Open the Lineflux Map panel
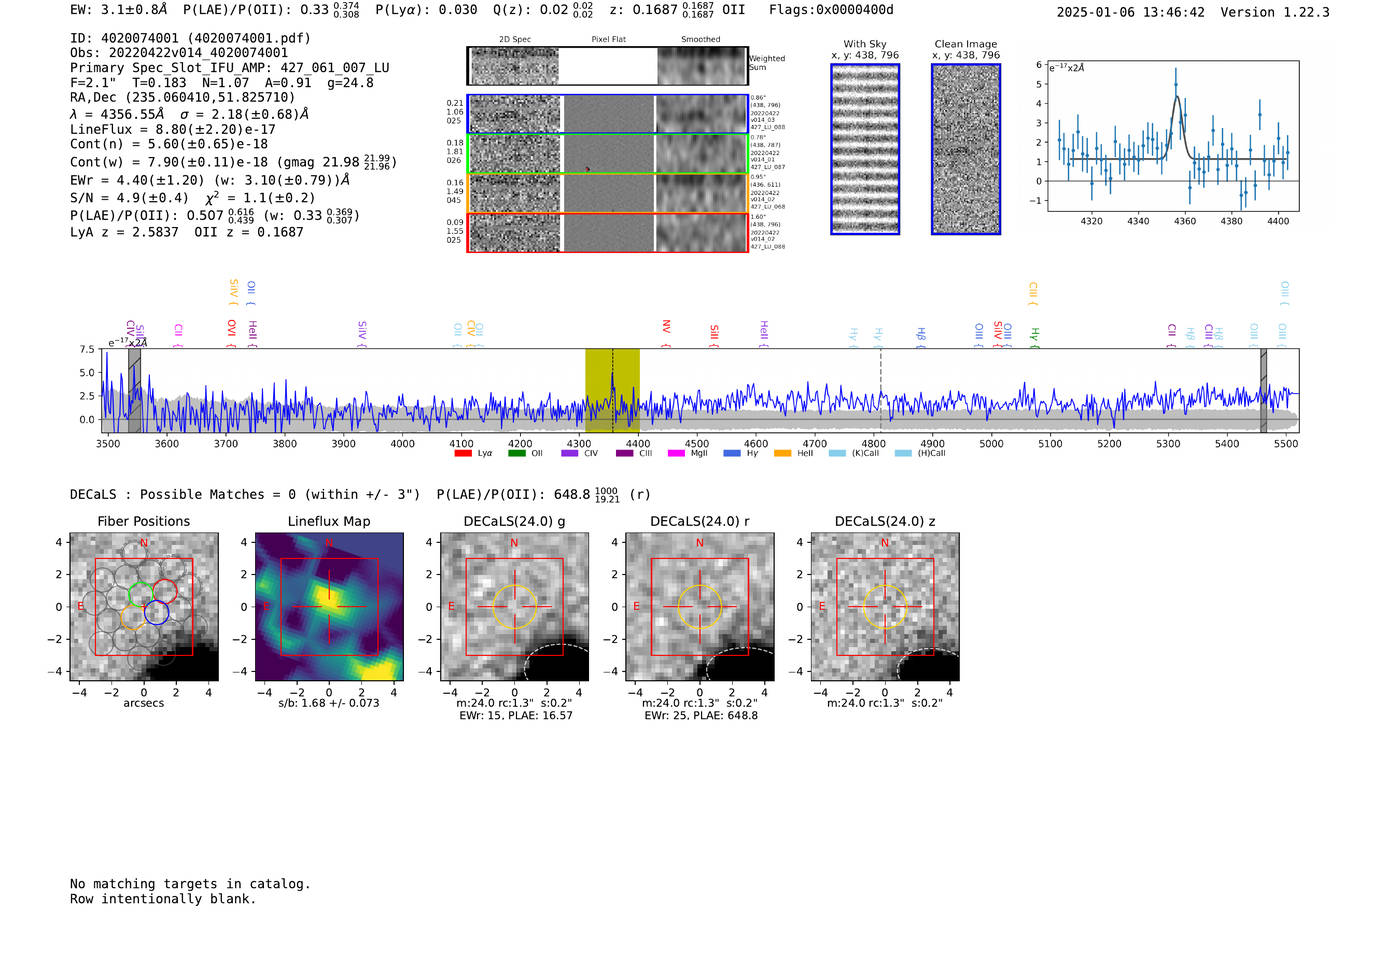The height and width of the screenshot is (953, 1400). tap(329, 607)
